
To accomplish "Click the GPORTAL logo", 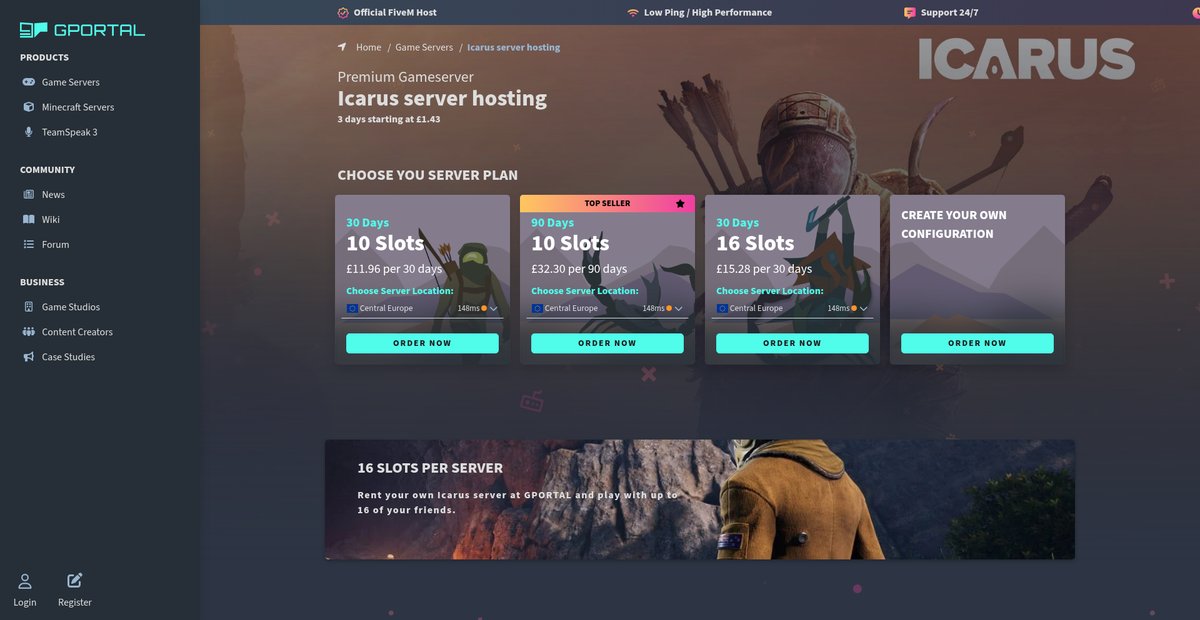I will tap(82, 30).
